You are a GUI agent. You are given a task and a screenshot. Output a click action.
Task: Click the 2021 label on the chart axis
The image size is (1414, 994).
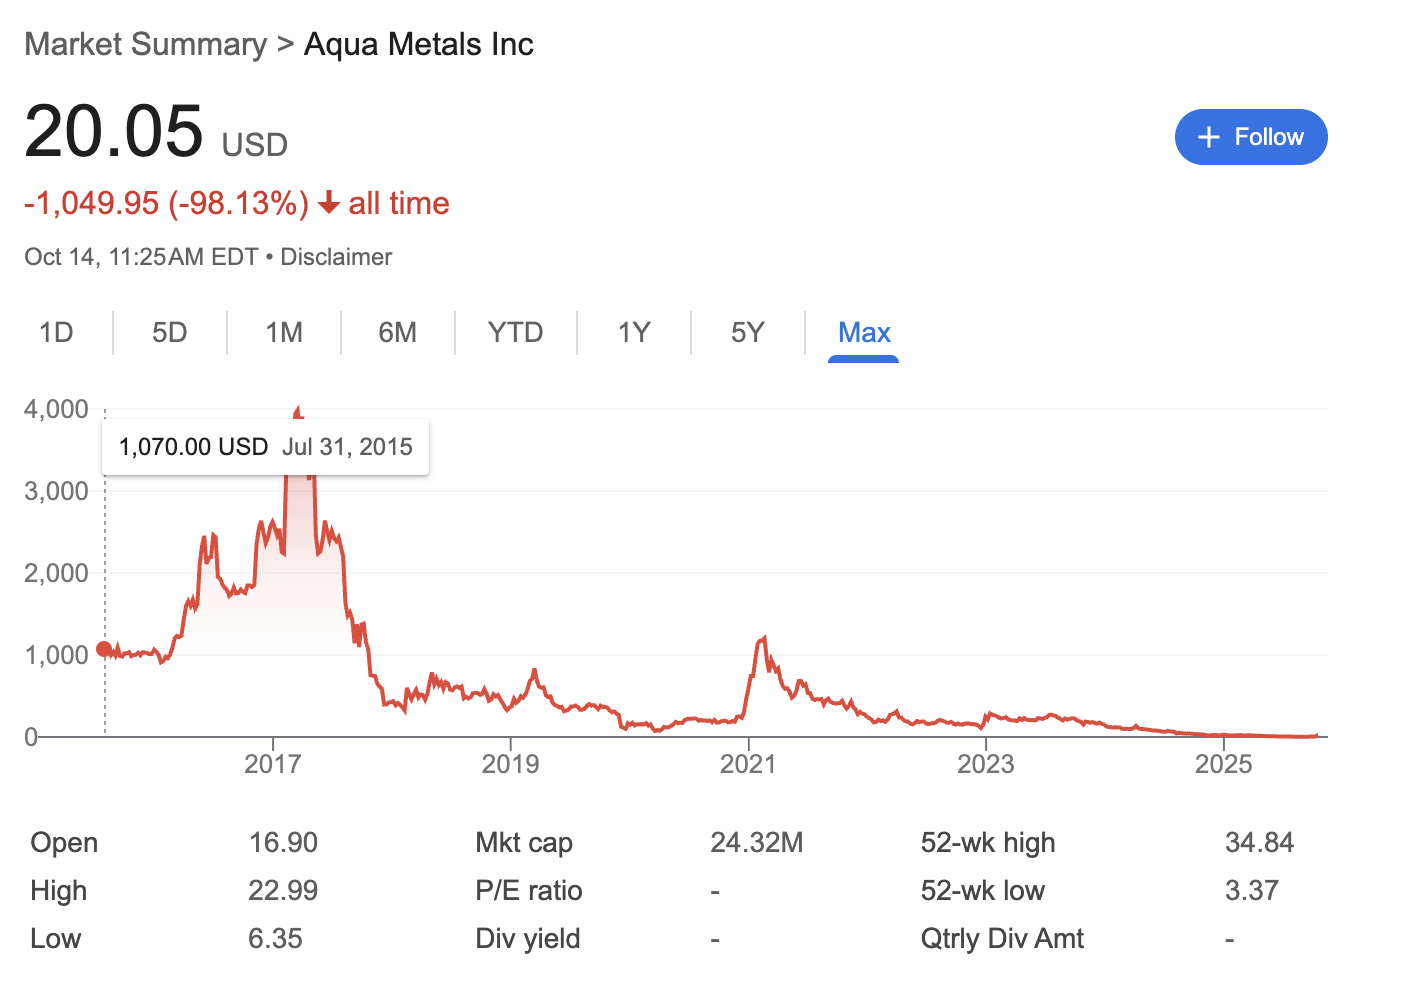(x=748, y=764)
